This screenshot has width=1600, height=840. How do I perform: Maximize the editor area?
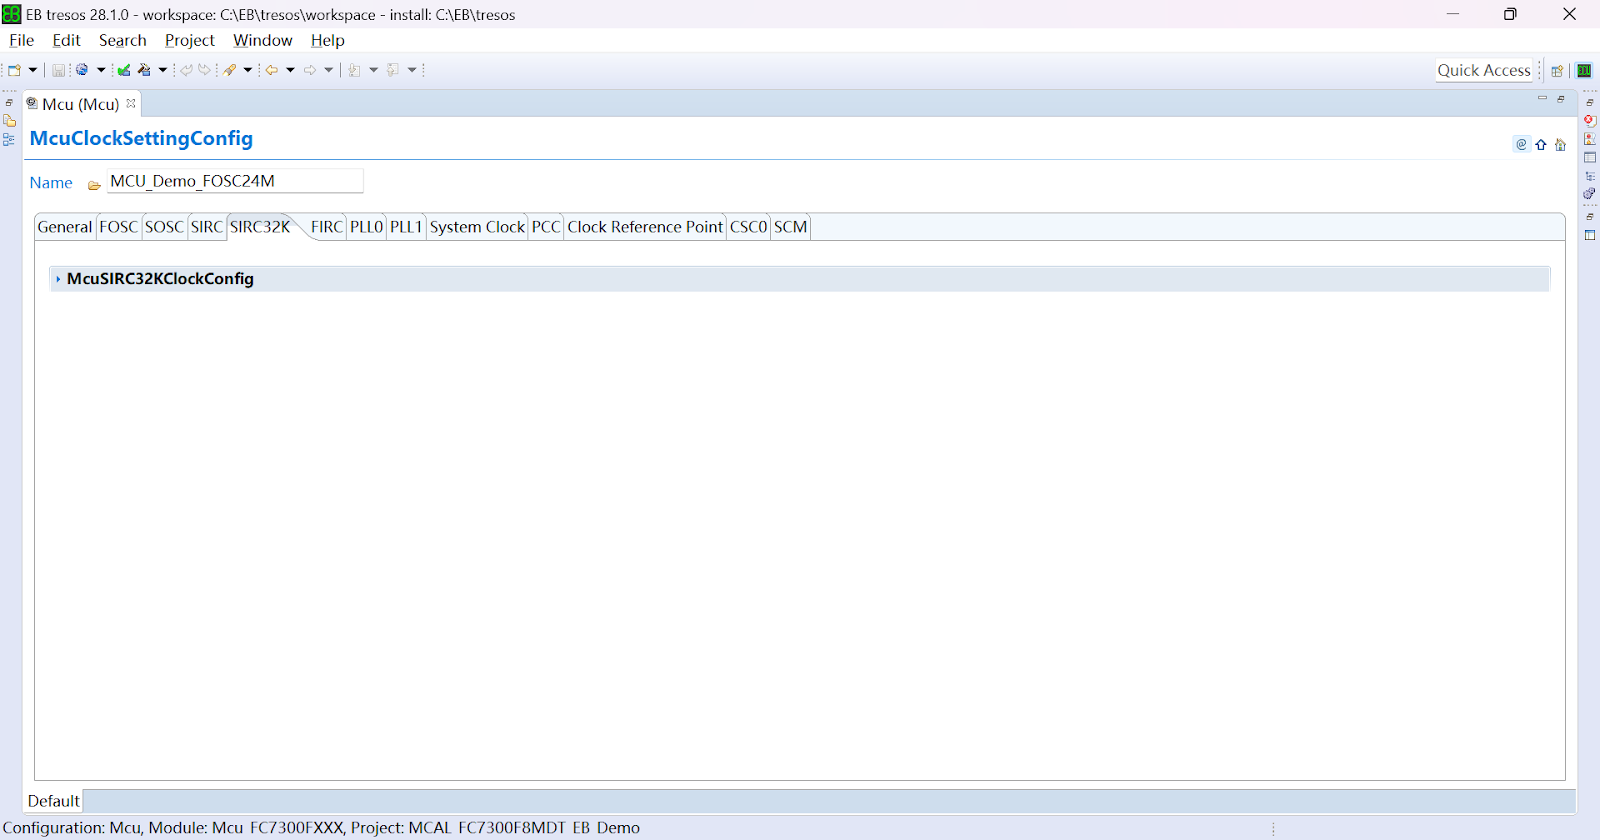coord(1561,99)
